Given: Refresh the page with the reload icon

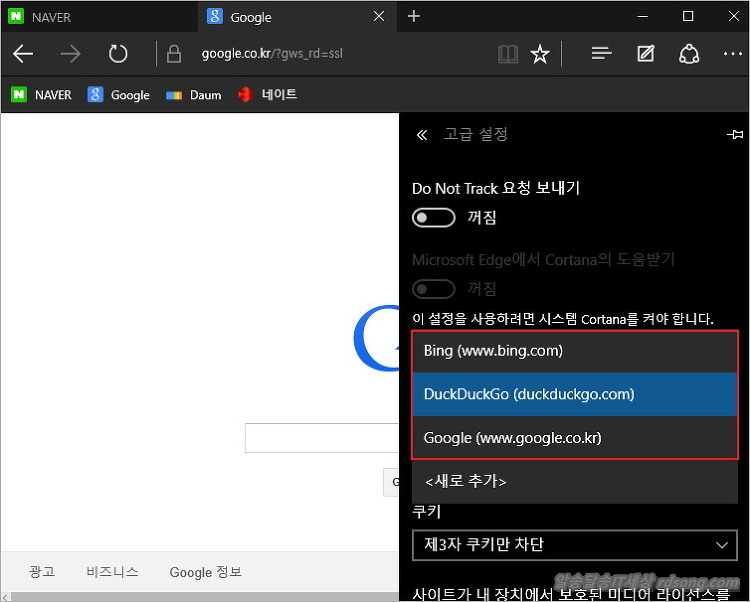Looking at the screenshot, I should tap(117, 54).
